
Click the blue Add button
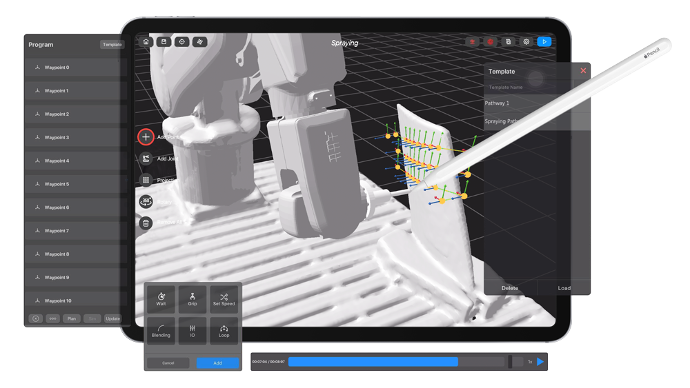[x=218, y=363]
